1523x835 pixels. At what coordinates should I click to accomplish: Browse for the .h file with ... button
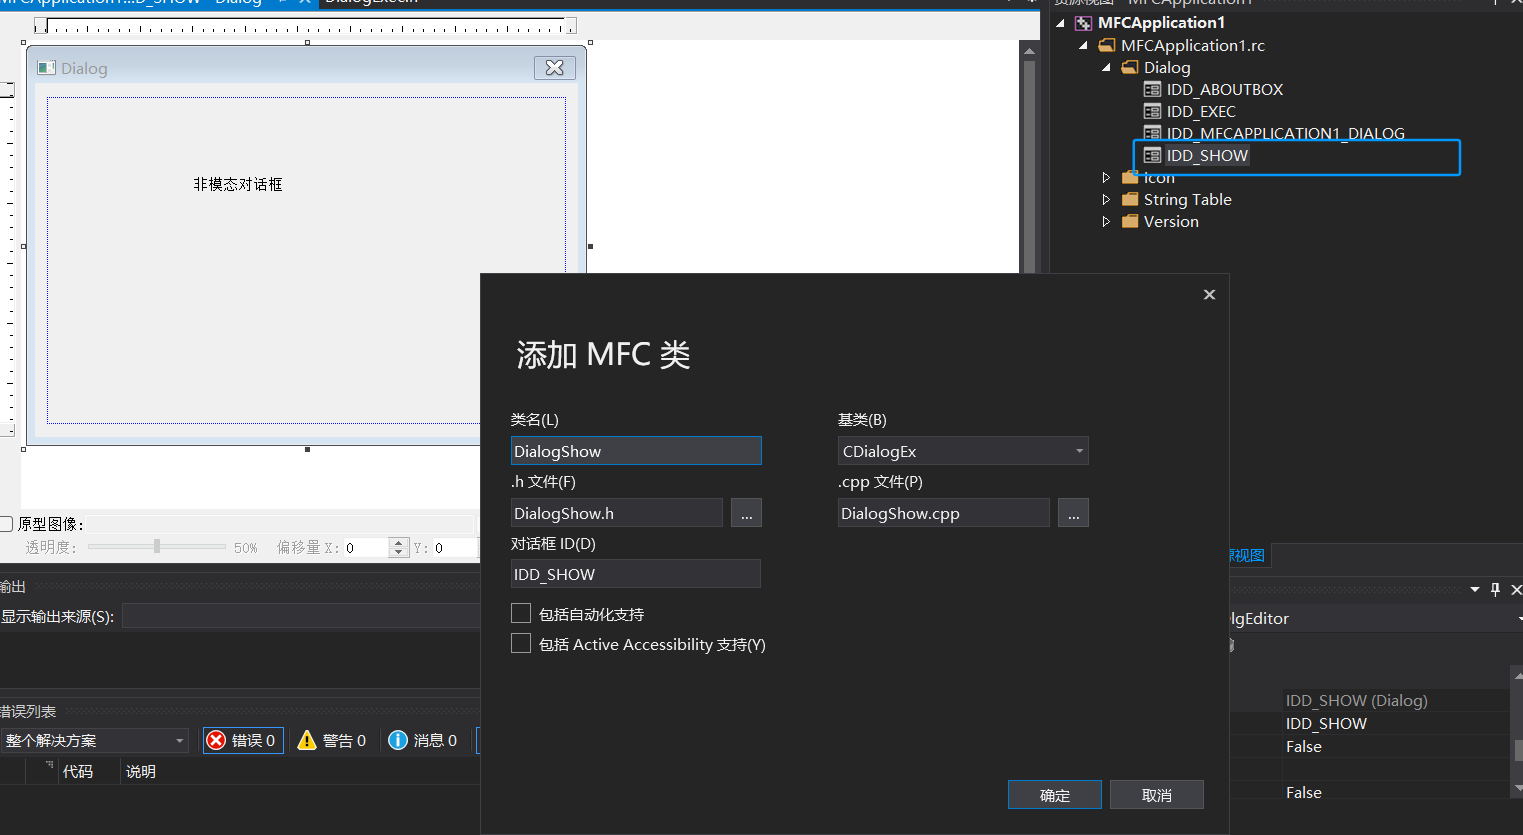pos(746,513)
